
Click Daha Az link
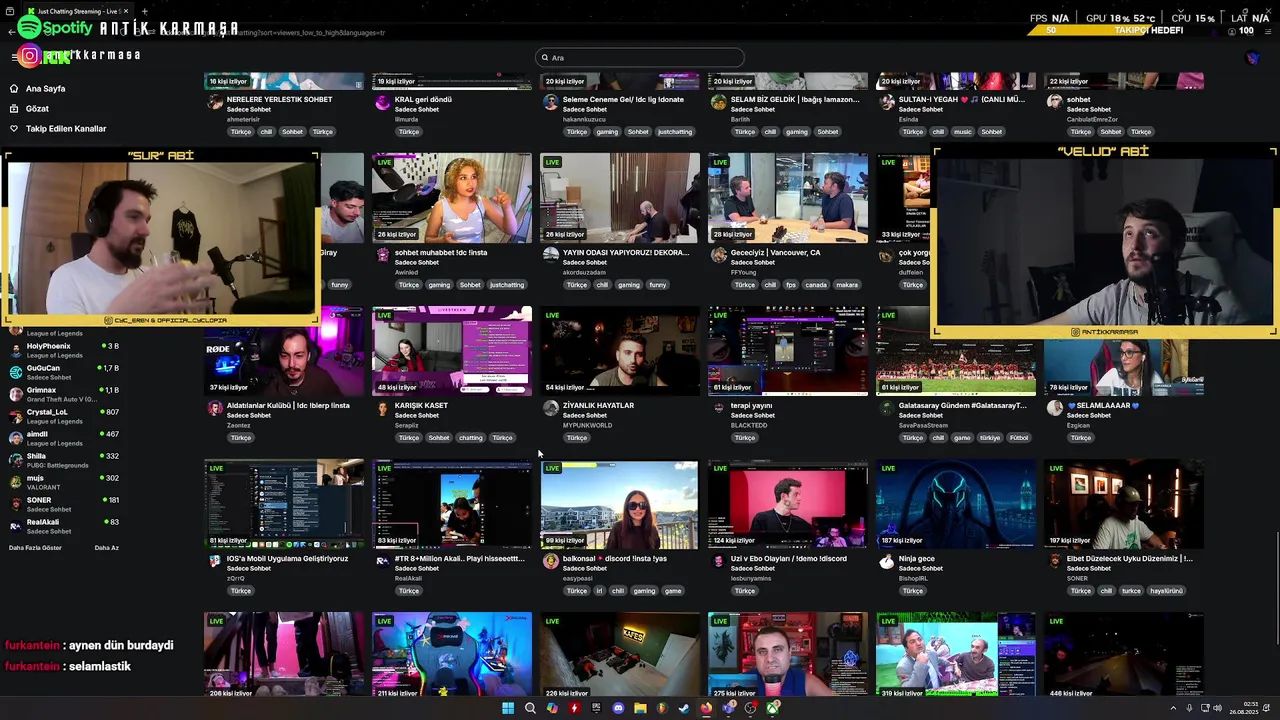(106, 548)
